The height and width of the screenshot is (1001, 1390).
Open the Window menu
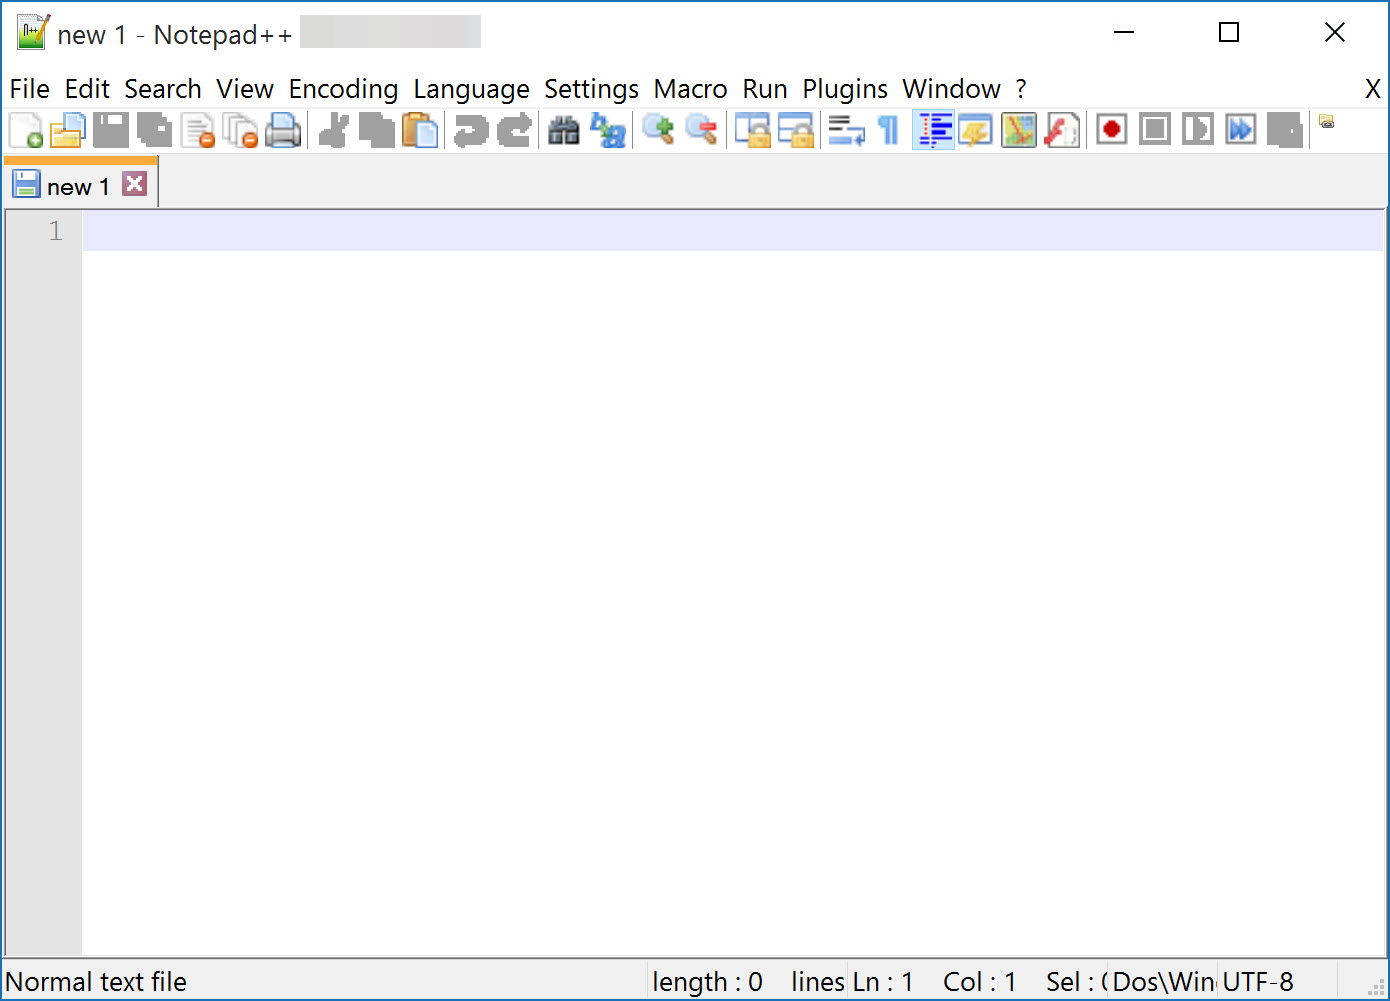[951, 89]
